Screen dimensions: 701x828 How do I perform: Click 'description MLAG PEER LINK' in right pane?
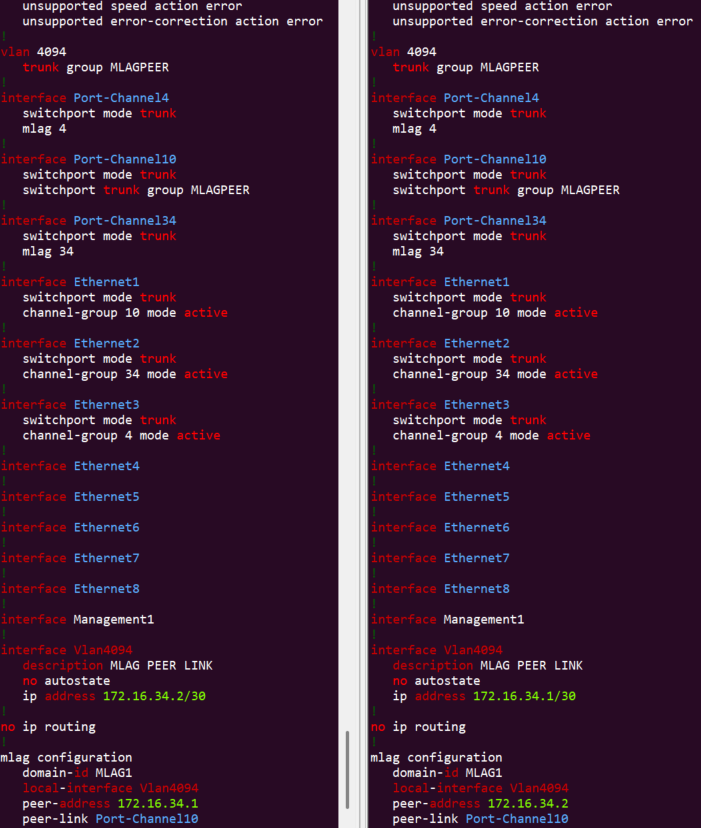pos(488,665)
